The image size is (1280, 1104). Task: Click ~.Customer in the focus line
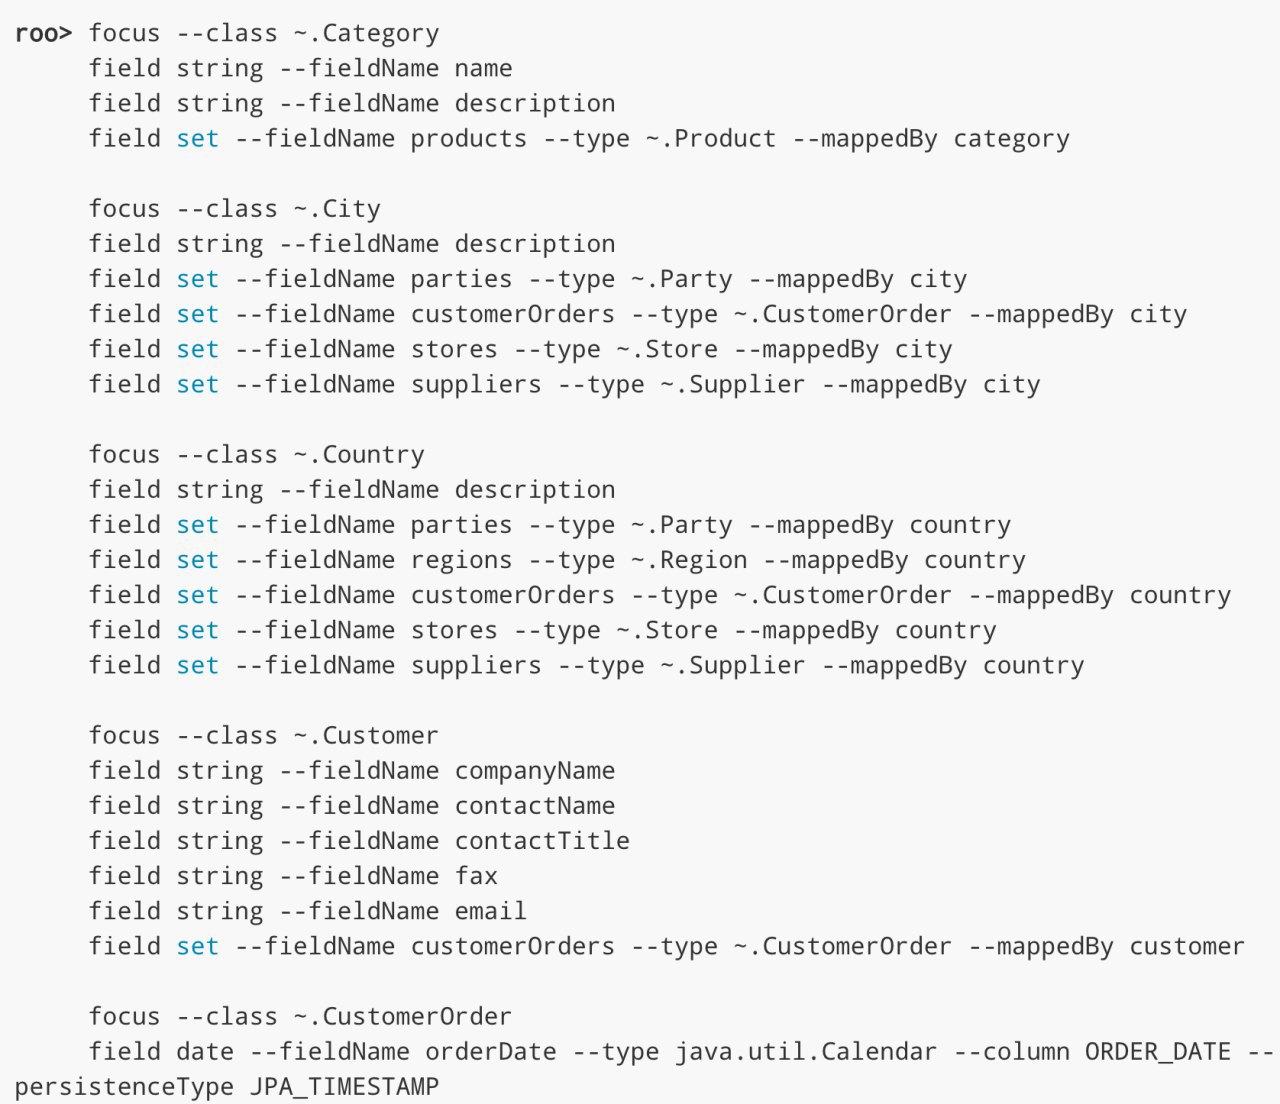point(366,736)
